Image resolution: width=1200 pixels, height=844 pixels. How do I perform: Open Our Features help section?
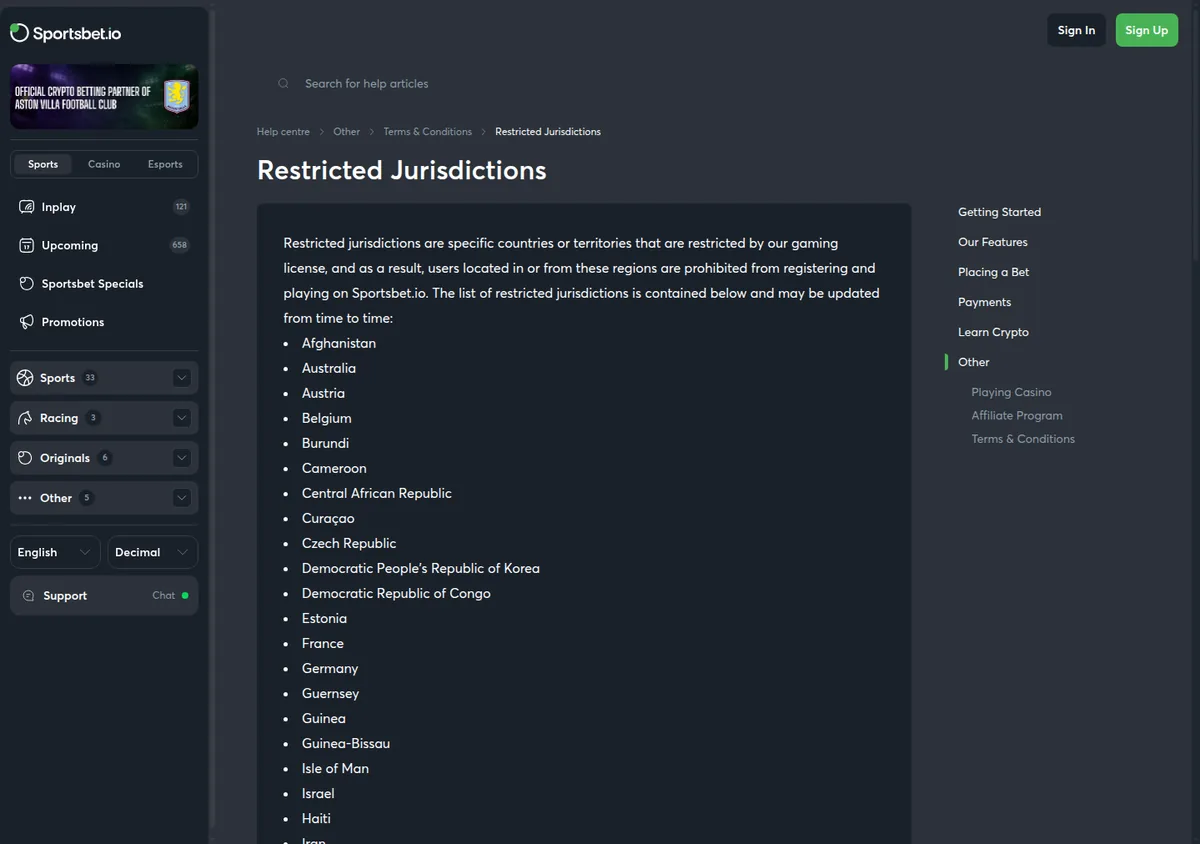[992, 242]
